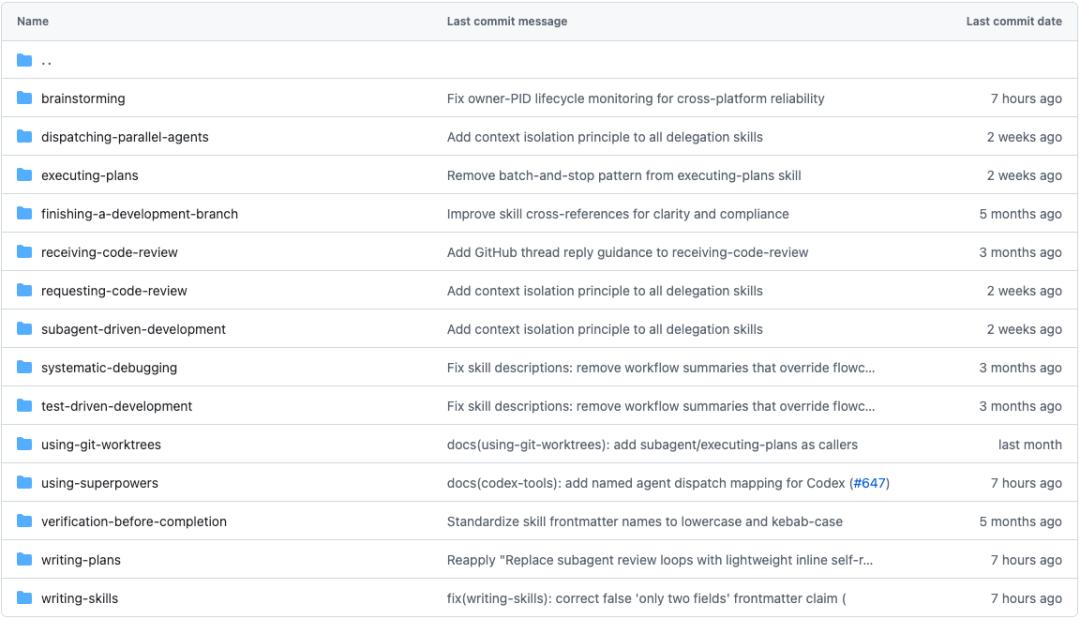Go up via the '..' parent link

point(46,61)
